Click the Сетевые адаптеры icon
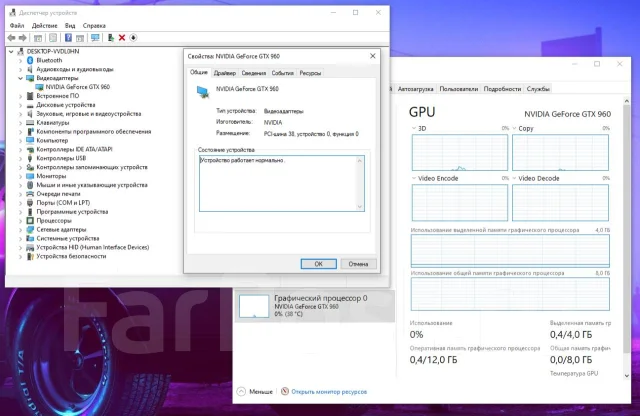The image size is (640, 416). point(30,229)
